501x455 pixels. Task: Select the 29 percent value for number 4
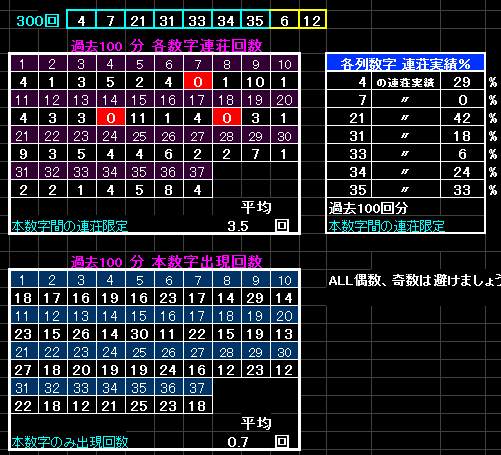(x=462, y=82)
